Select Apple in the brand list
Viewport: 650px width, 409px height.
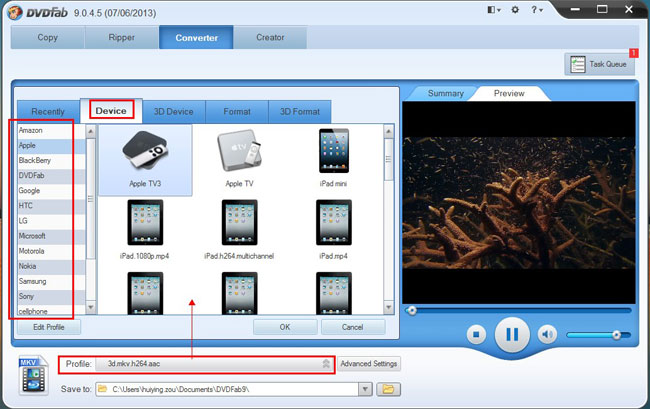[x=51, y=145]
